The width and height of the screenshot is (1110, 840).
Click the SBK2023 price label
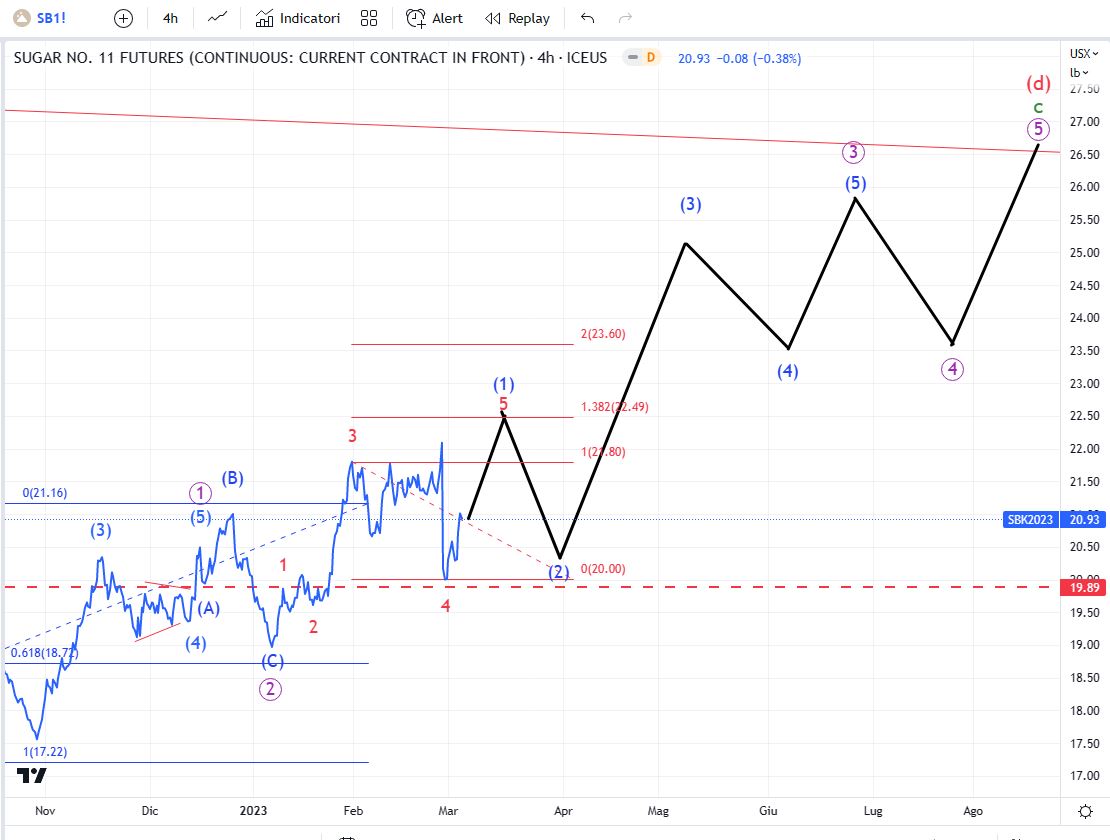1030,519
